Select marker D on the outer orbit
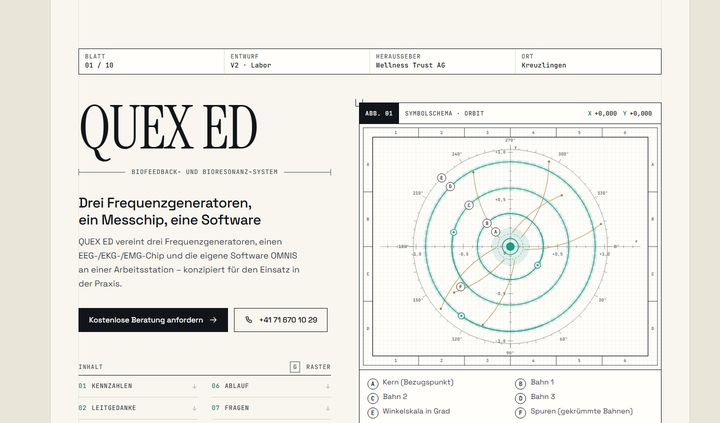This screenshot has height=423, width=720. [450, 186]
